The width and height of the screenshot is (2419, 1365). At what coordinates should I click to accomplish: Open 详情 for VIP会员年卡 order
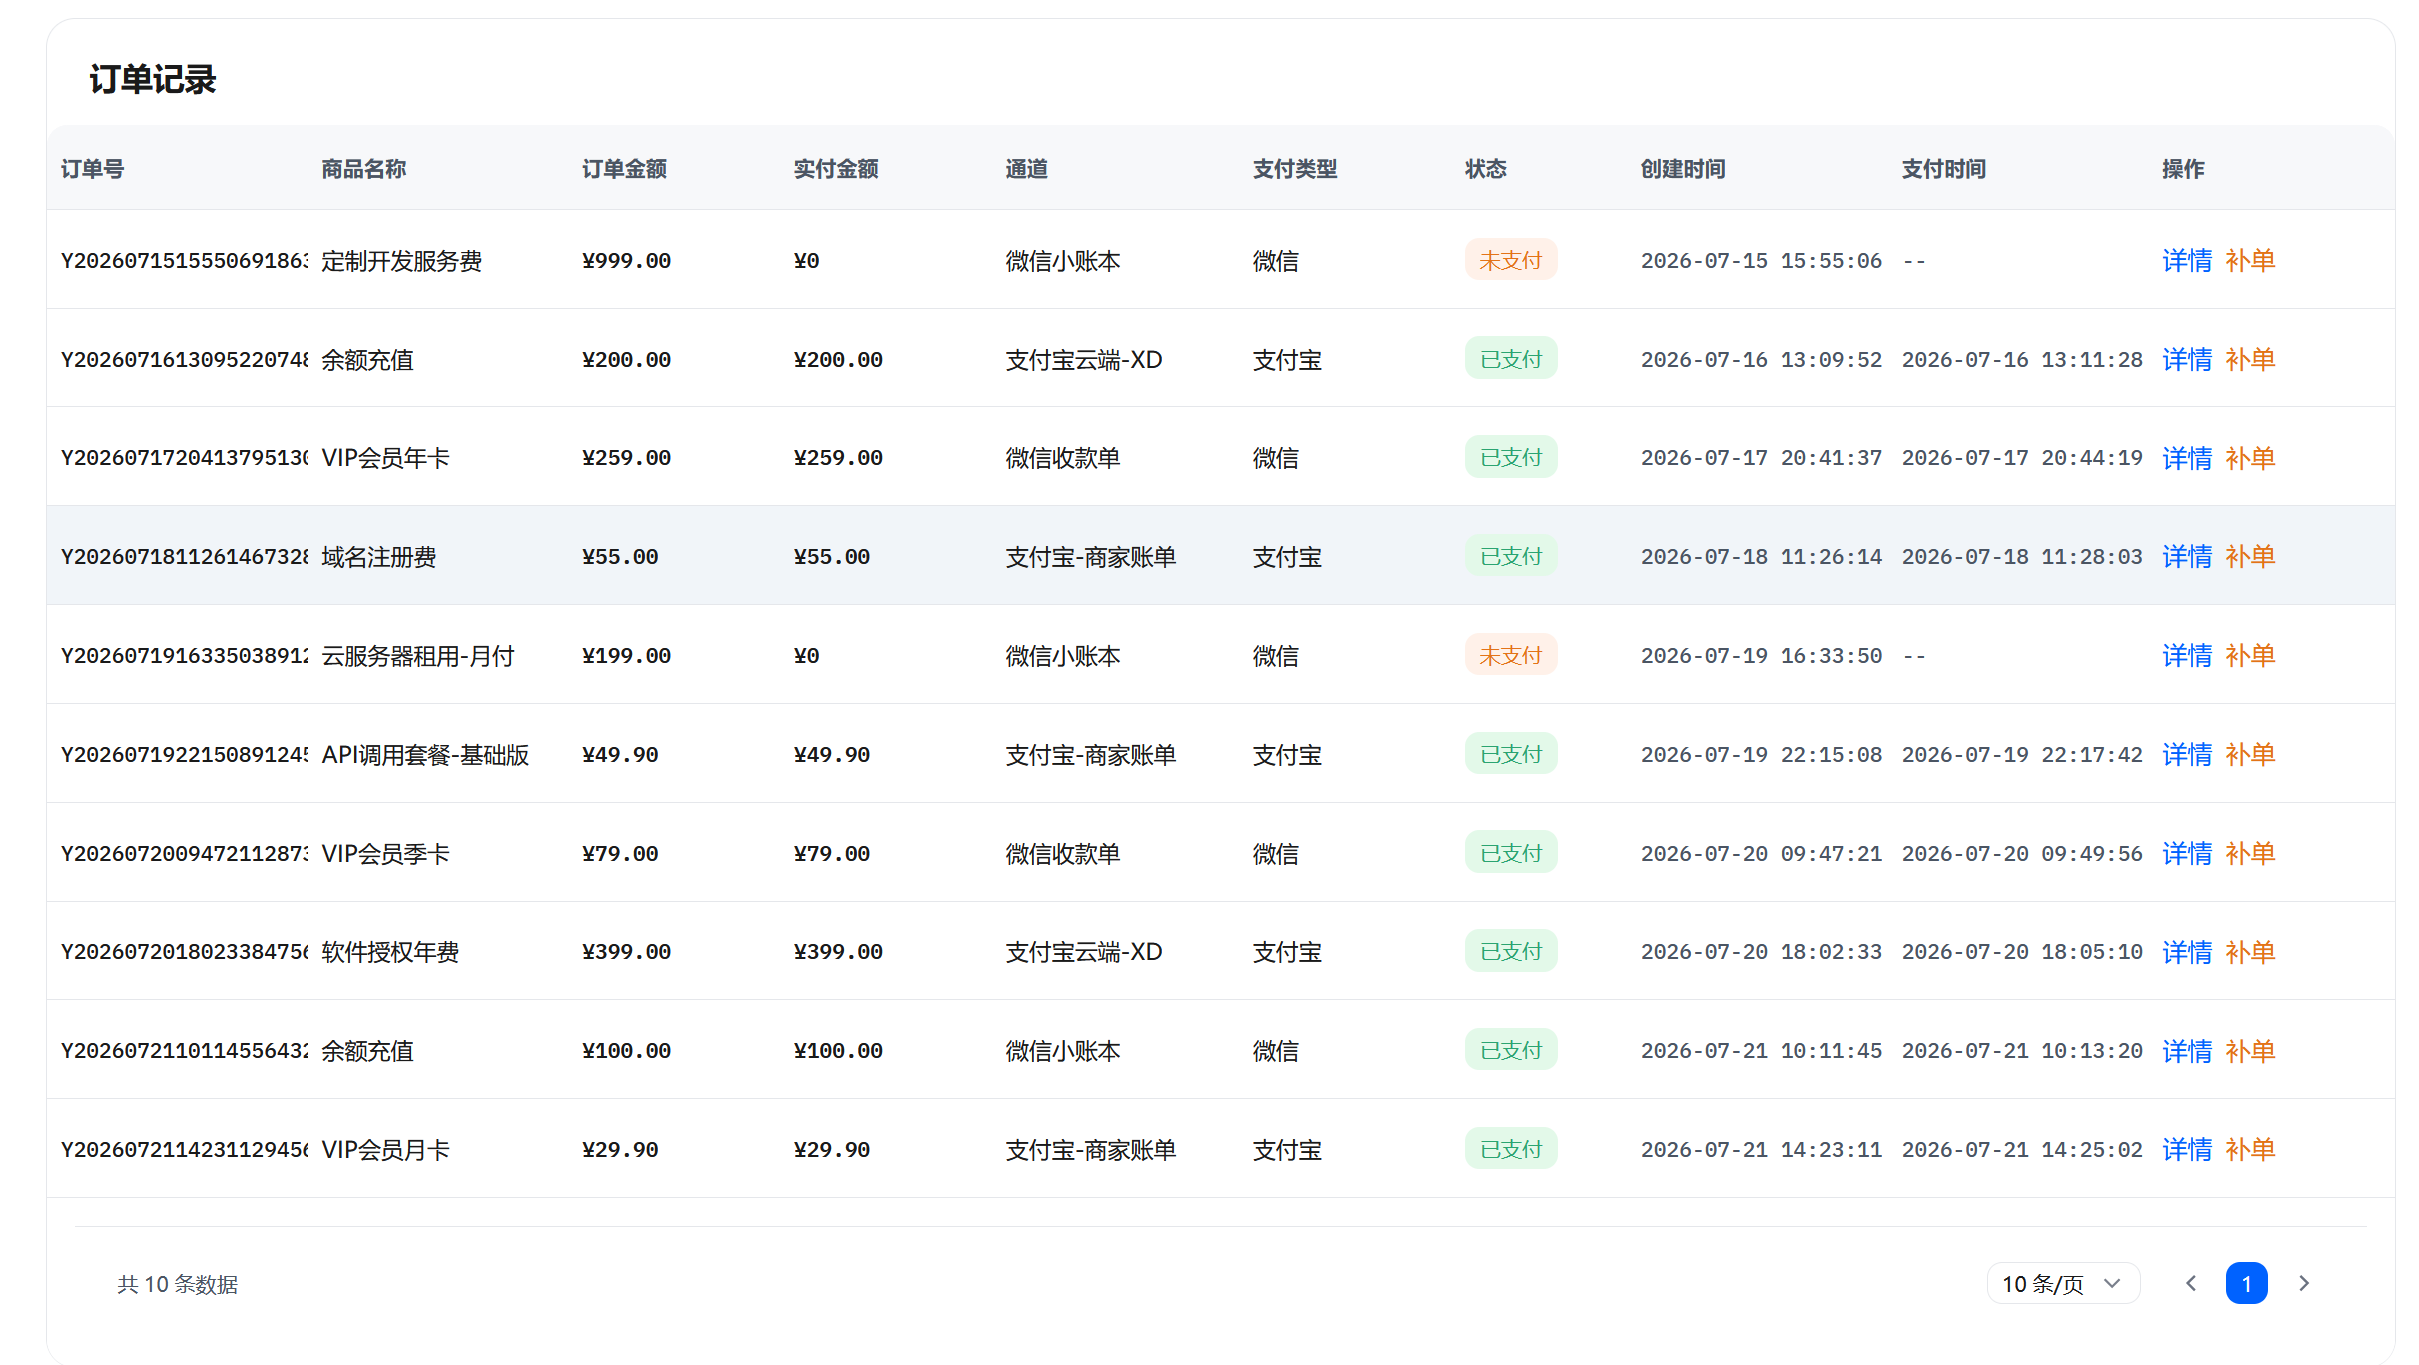click(x=2187, y=458)
